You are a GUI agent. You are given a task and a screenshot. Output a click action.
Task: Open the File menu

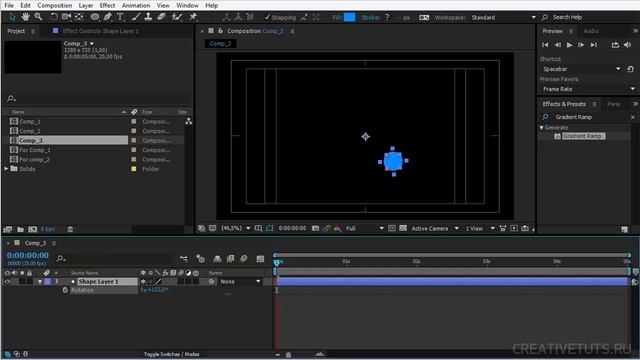click(x=9, y=5)
